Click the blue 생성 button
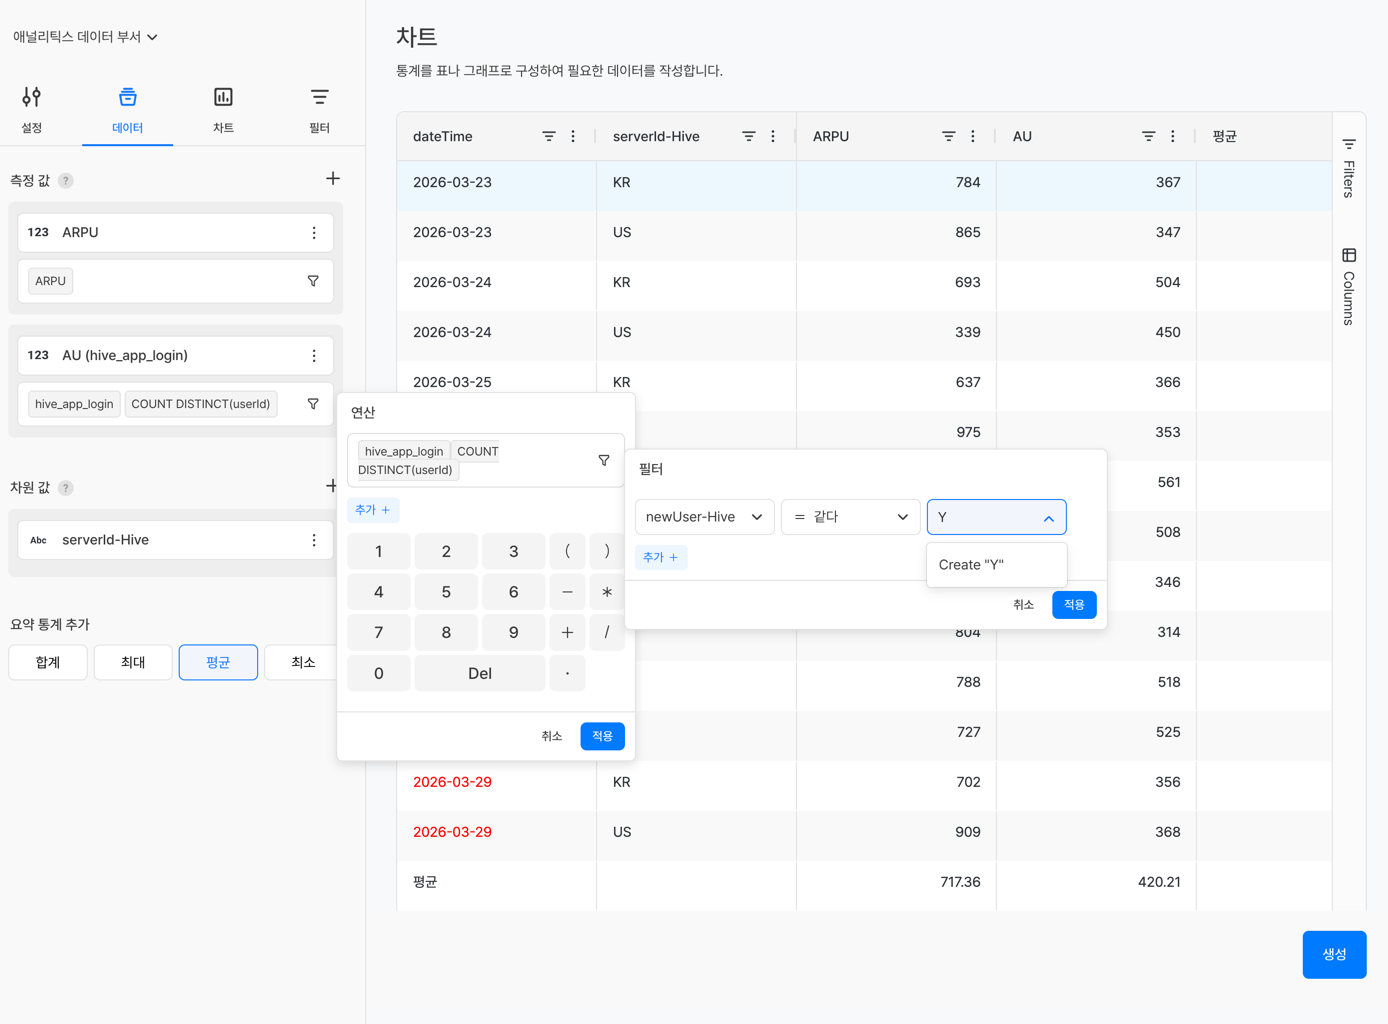This screenshot has height=1024, width=1388. (1334, 954)
